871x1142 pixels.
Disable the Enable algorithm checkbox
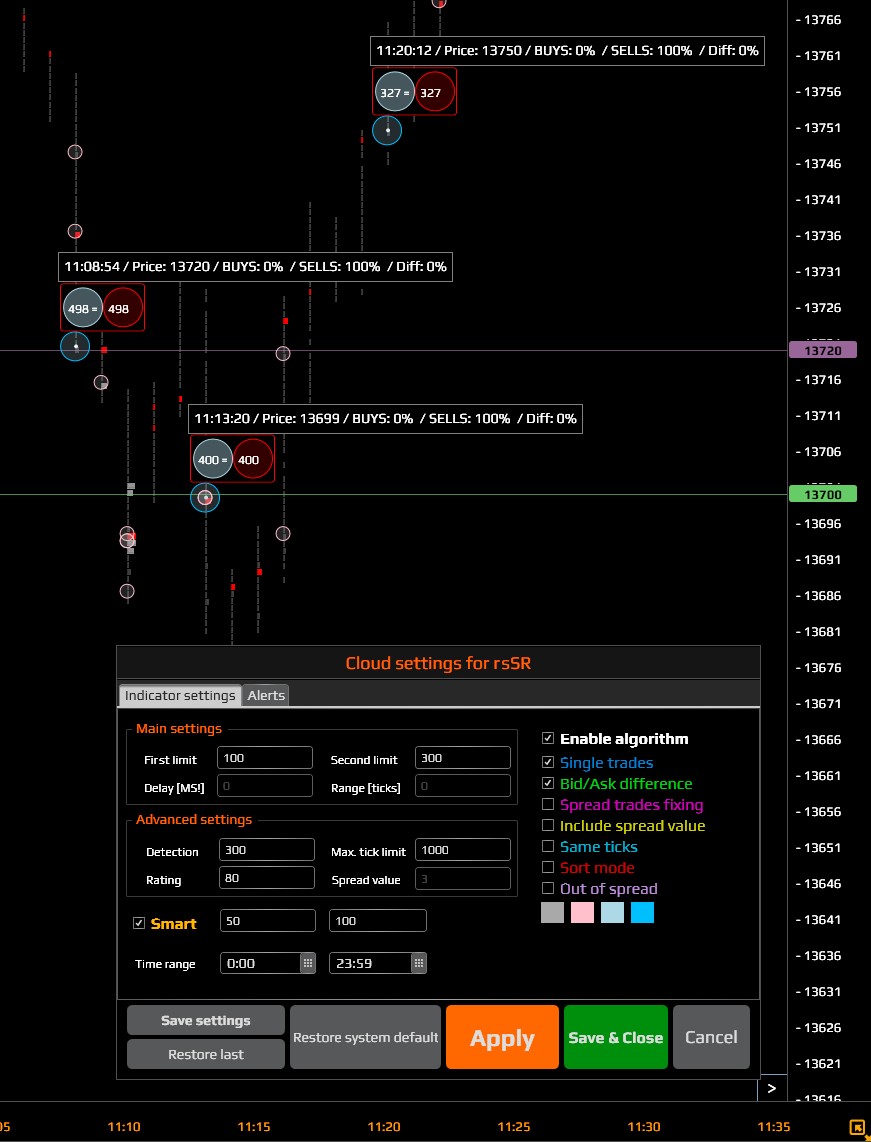(548, 739)
